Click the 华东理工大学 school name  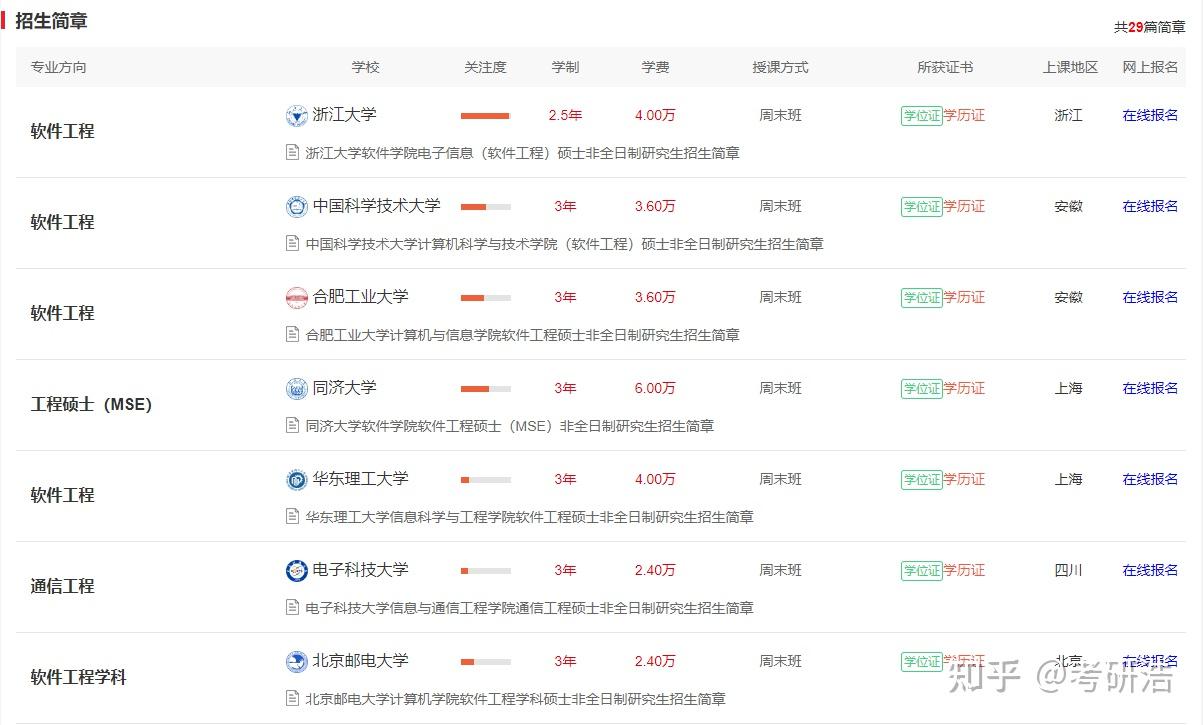coord(360,479)
